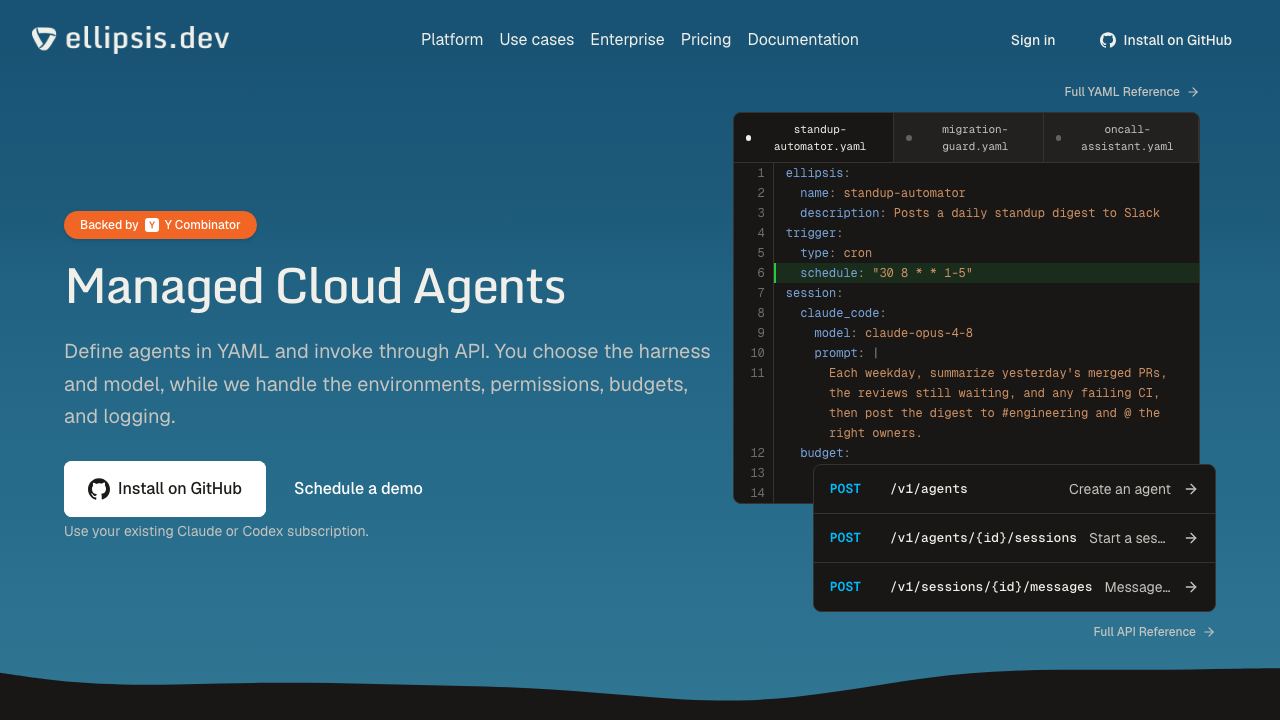The width and height of the screenshot is (1280, 720).
Task: Click the "Create an agent" label
Action: coord(1120,489)
